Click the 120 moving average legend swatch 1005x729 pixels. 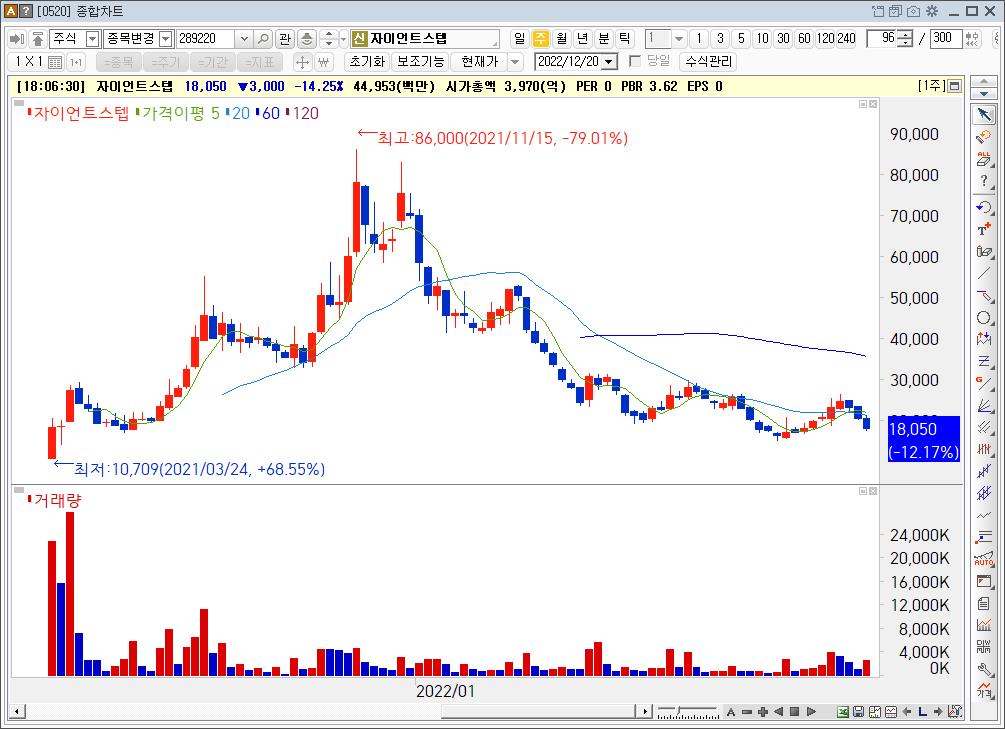coord(288,113)
